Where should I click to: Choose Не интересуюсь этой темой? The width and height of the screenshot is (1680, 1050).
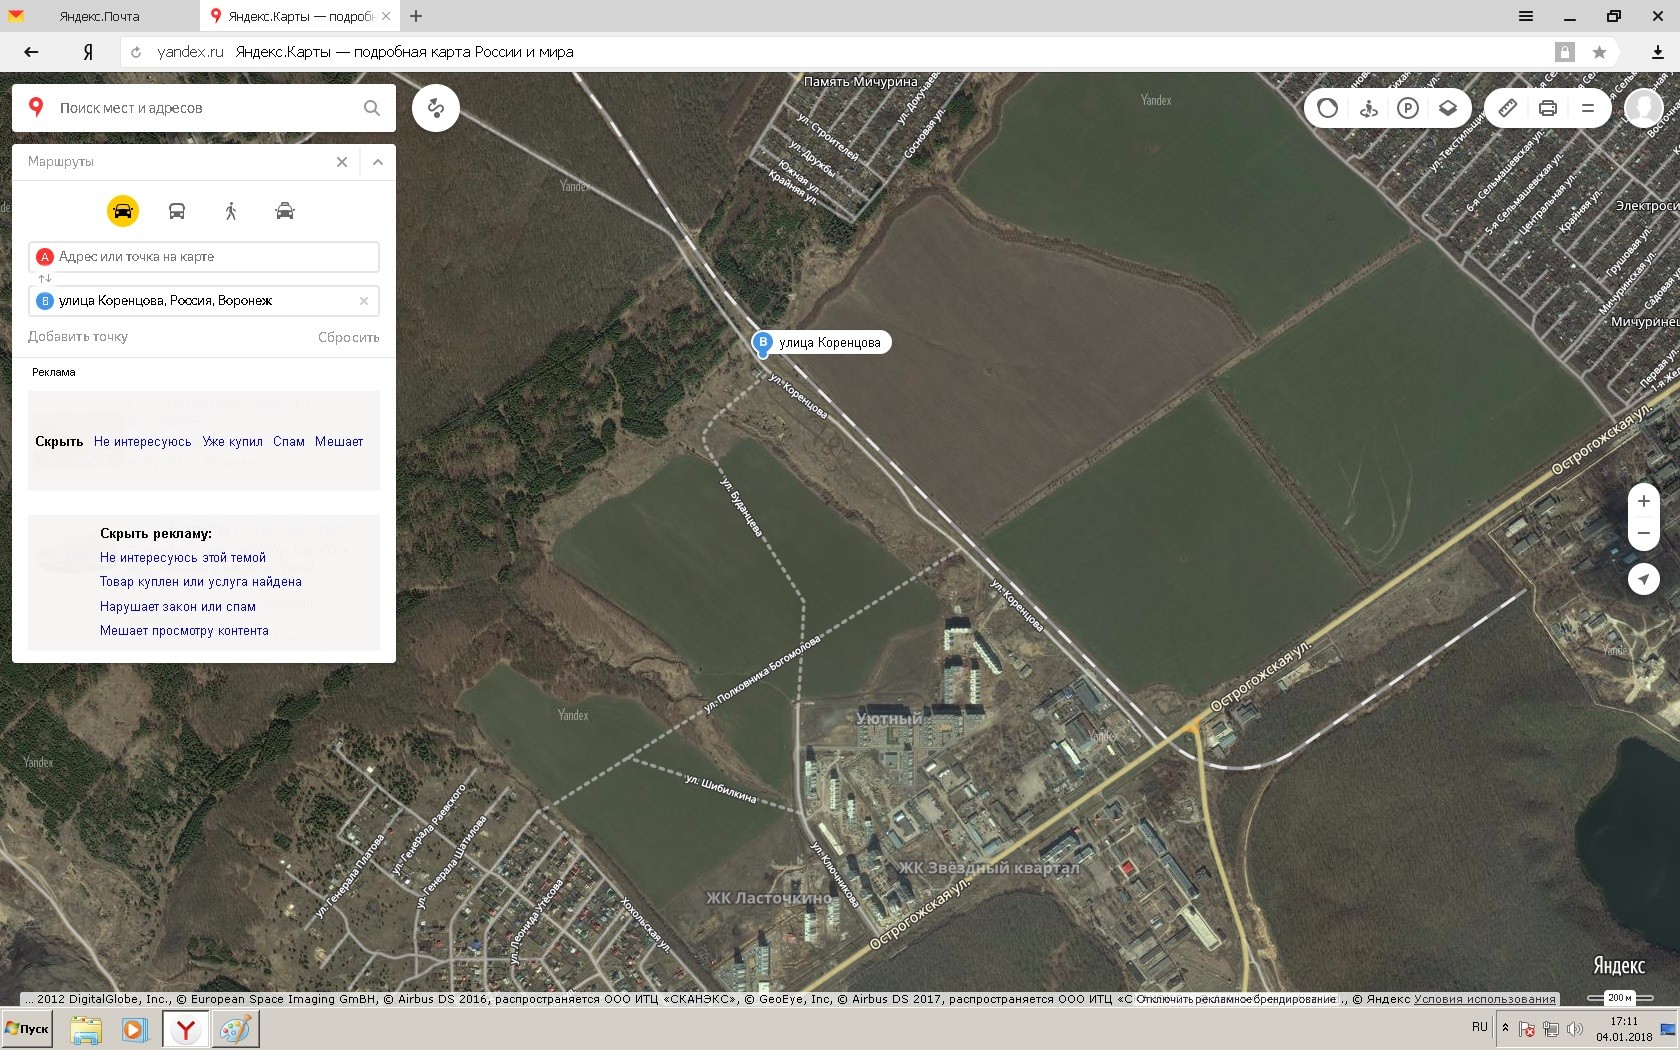click(x=183, y=558)
